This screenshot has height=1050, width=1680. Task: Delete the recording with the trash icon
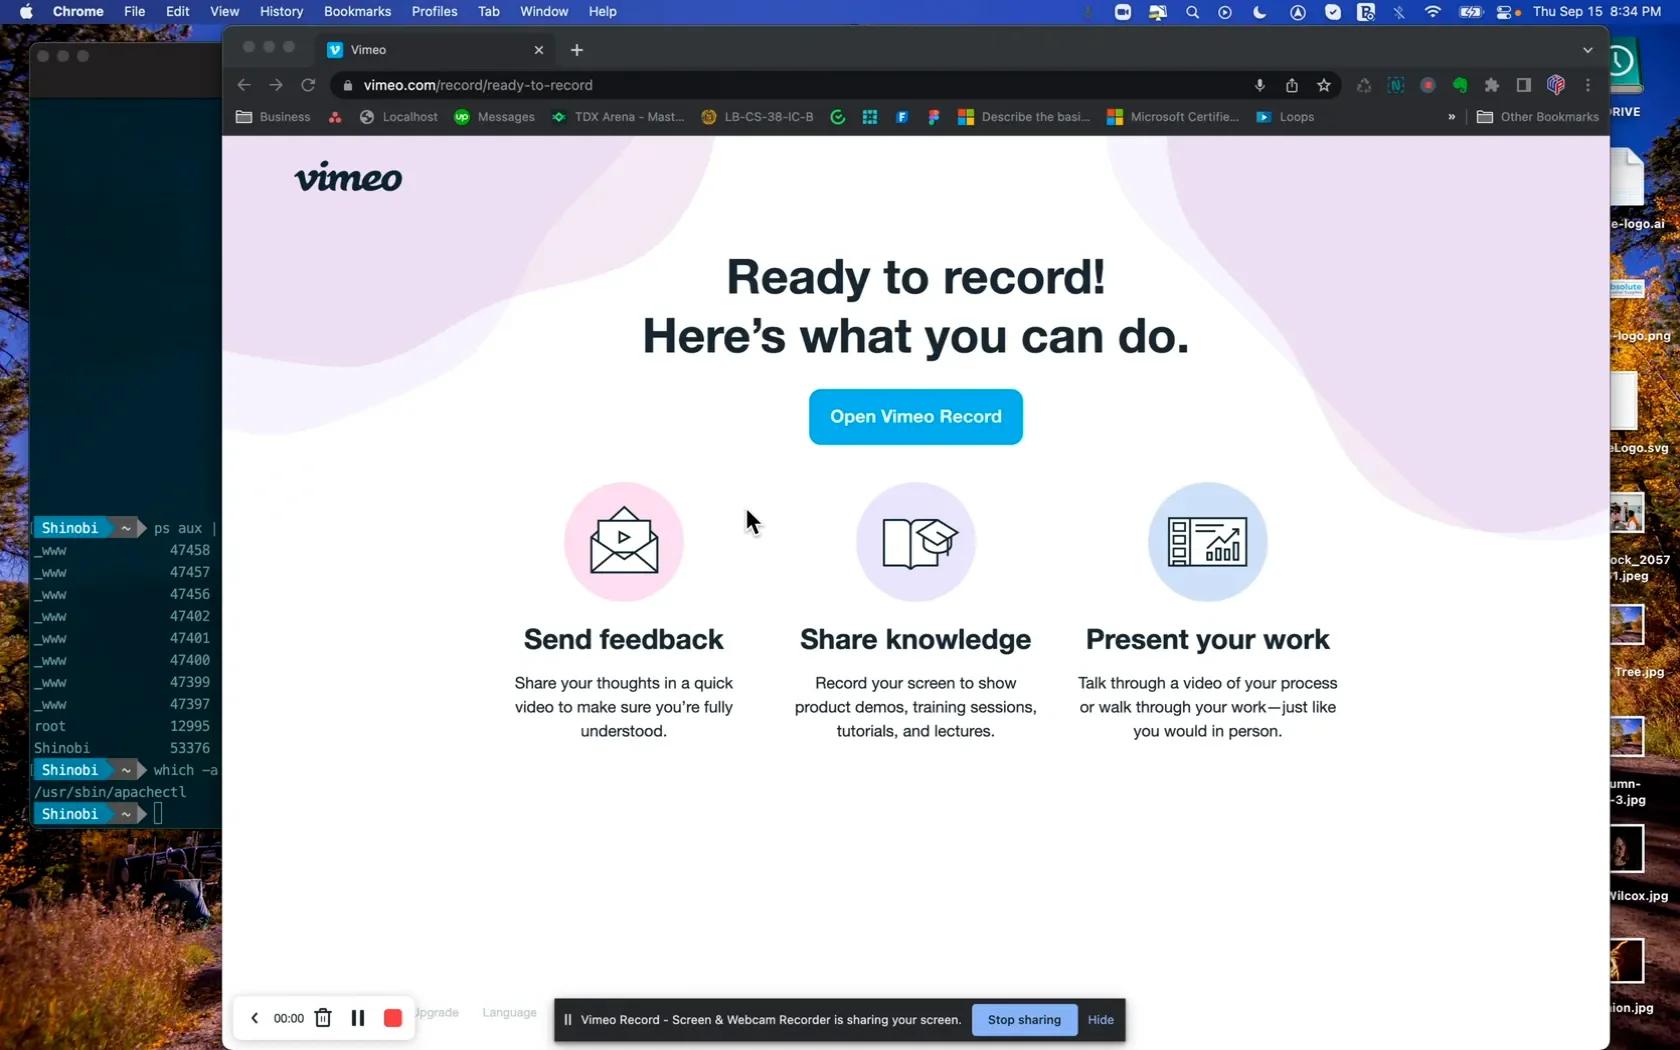pos(323,1018)
